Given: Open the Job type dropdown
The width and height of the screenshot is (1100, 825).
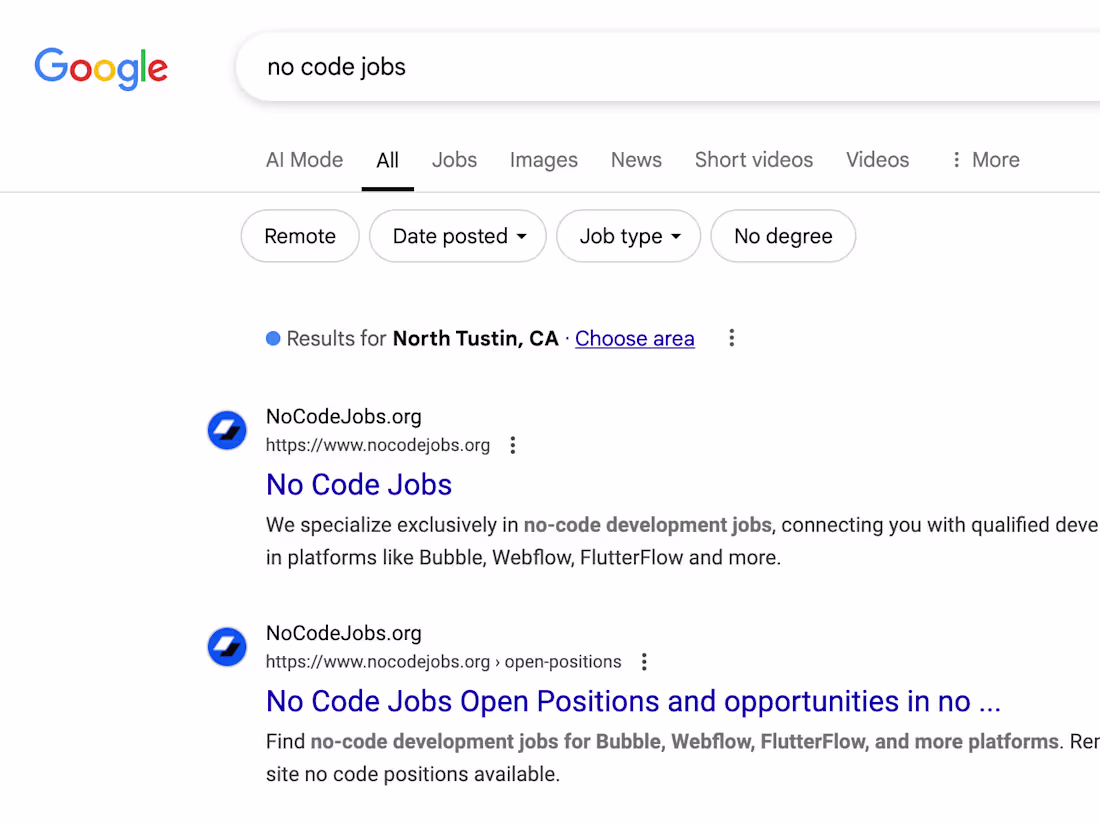Looking at the screenshot, I should click(628, 236).
